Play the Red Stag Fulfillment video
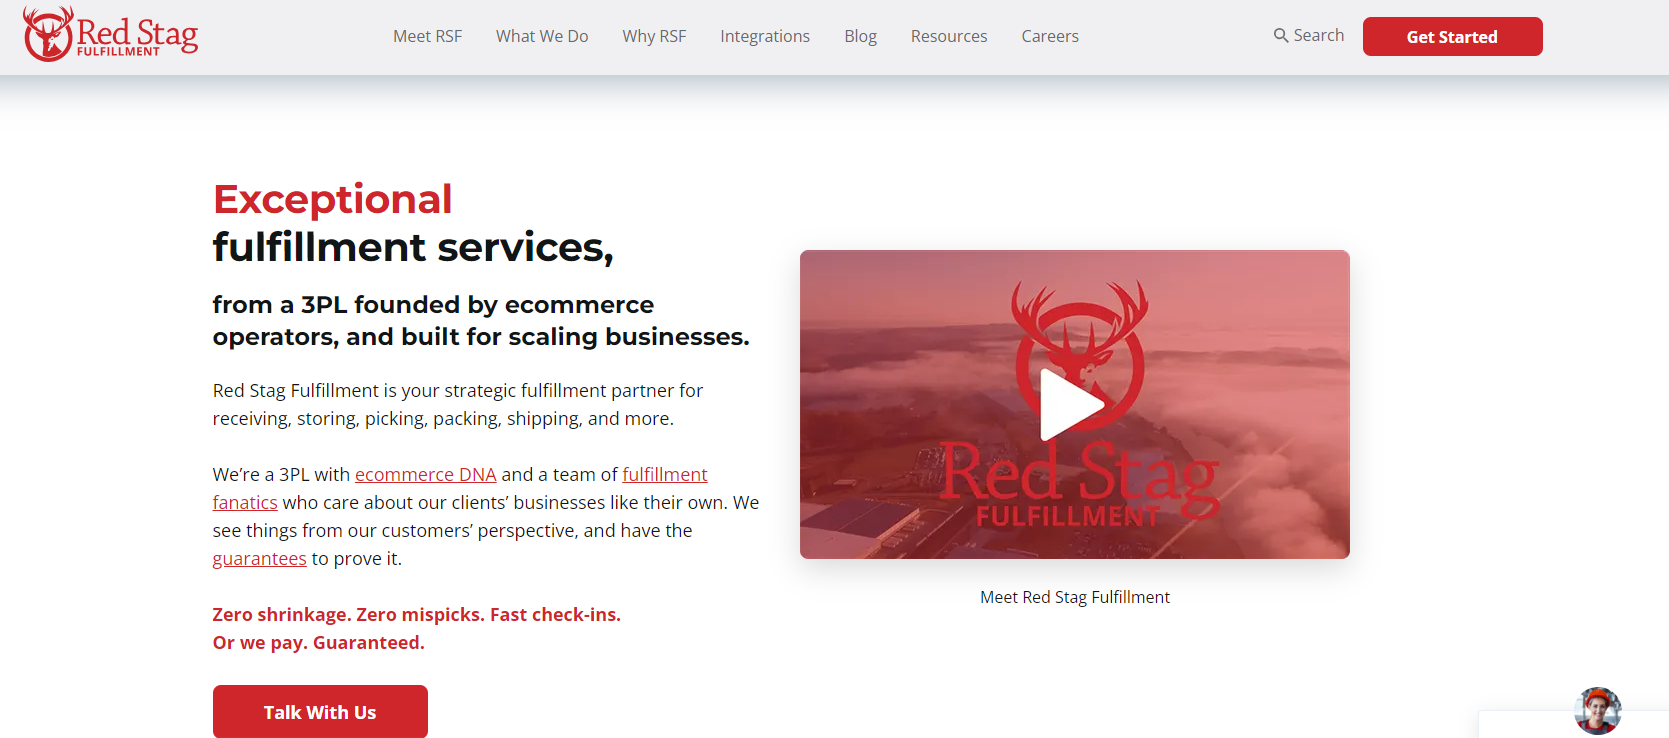This screenshot has height=738, width=1669. 1073,405
